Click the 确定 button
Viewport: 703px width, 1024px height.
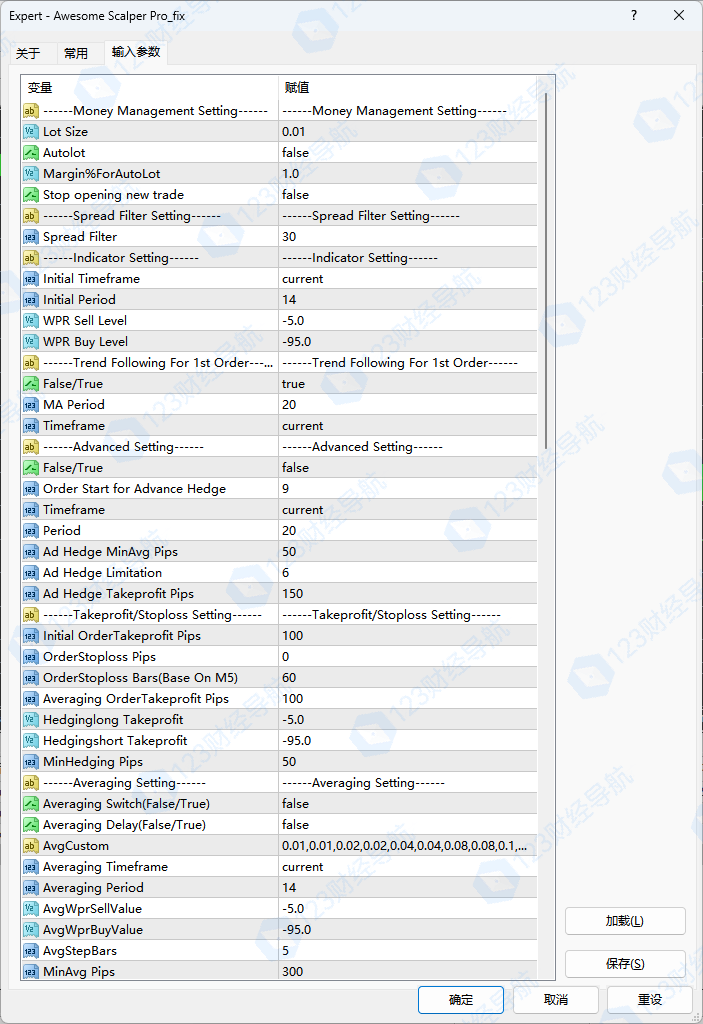click(x=461, y=1000)
